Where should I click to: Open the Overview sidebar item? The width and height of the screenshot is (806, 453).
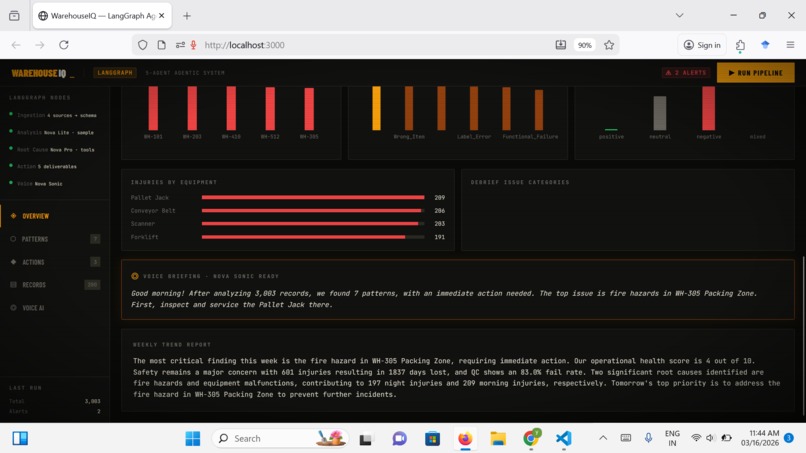(54, 216)
